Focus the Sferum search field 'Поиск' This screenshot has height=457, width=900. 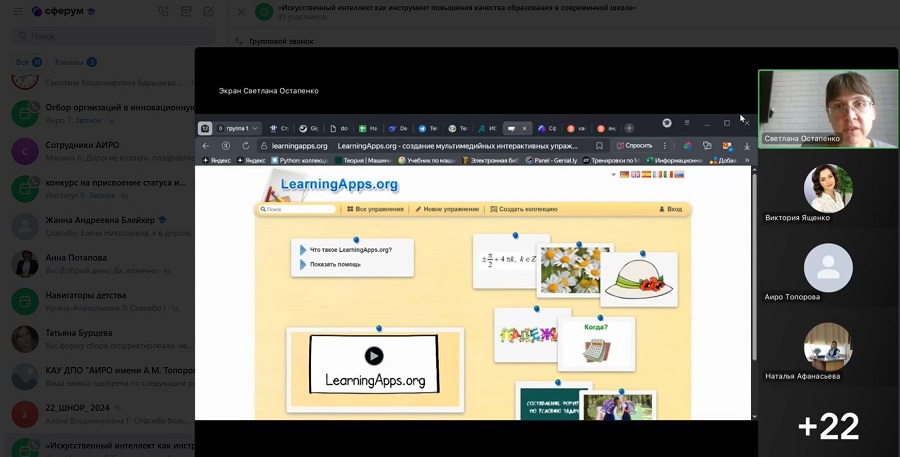114,36
